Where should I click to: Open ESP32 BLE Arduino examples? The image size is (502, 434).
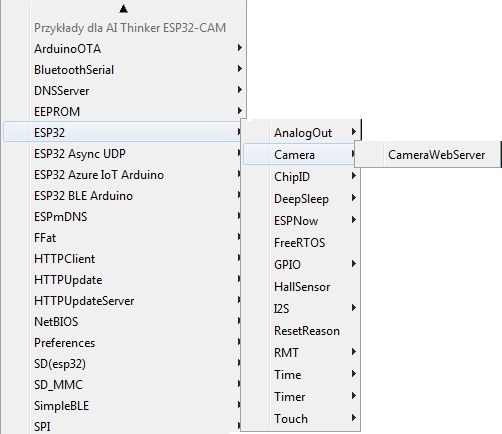(122, 196)
